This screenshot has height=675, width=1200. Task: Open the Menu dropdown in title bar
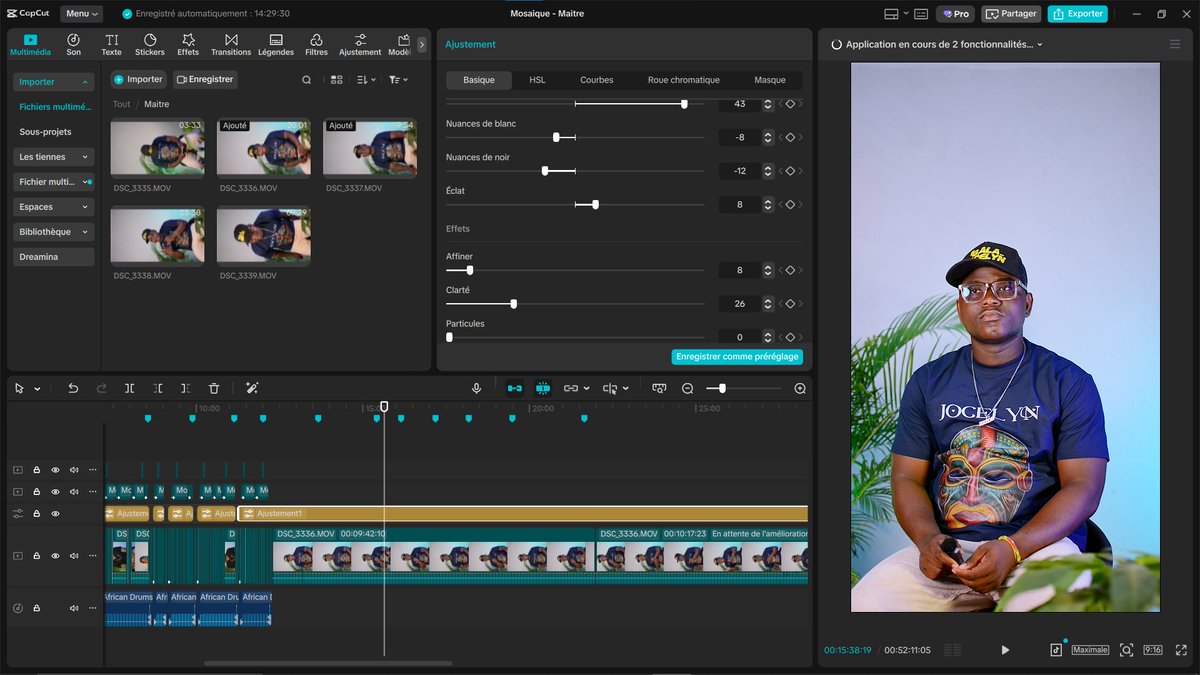(x=81, y=14)
